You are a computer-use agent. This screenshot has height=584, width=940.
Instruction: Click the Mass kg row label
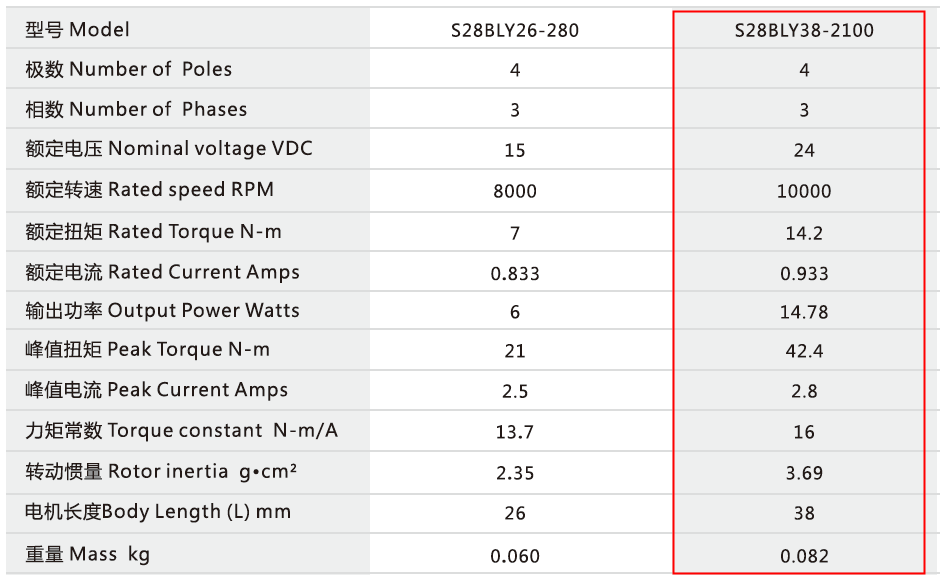click(88, 554)
